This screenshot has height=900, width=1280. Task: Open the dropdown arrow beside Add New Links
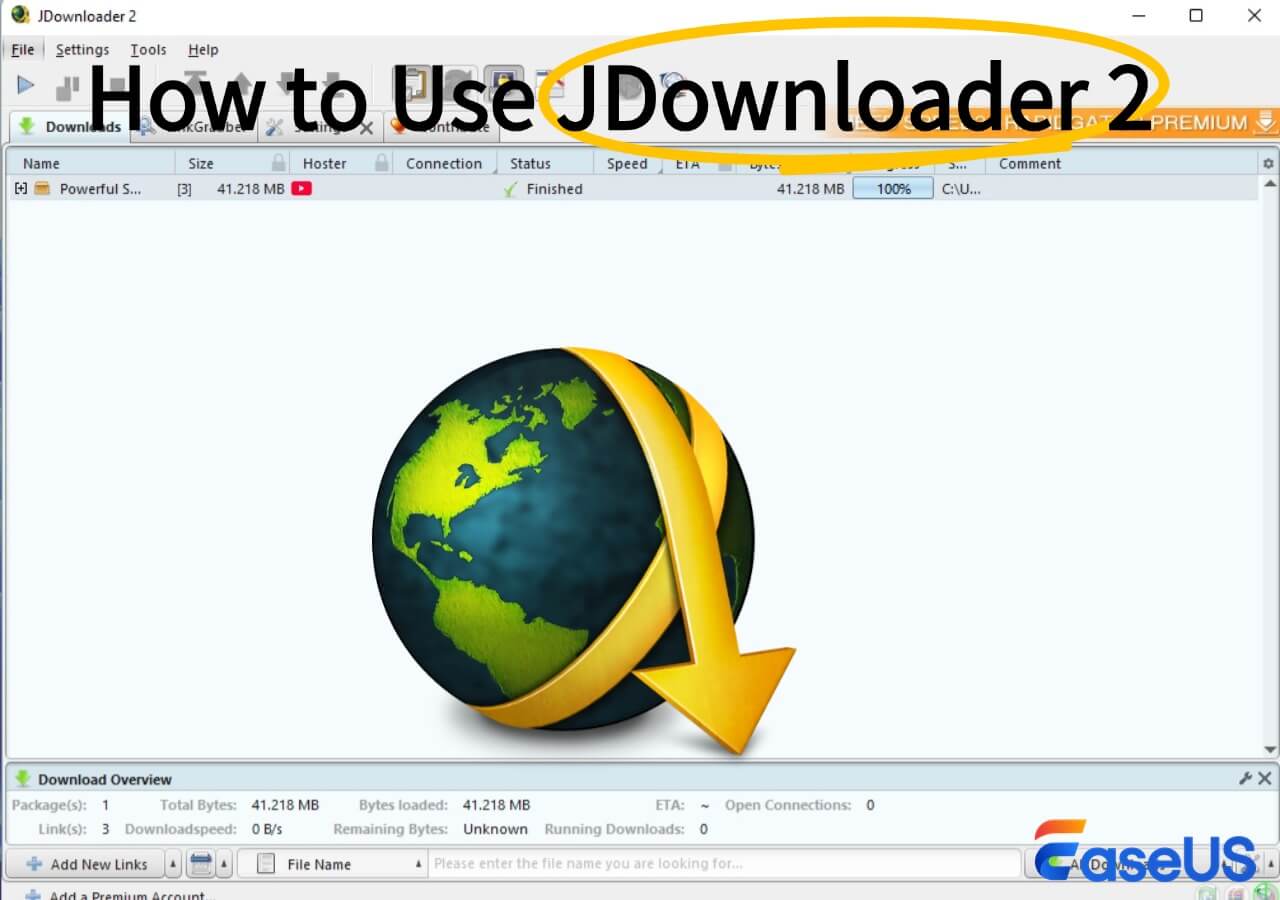[x=172, y=863]
